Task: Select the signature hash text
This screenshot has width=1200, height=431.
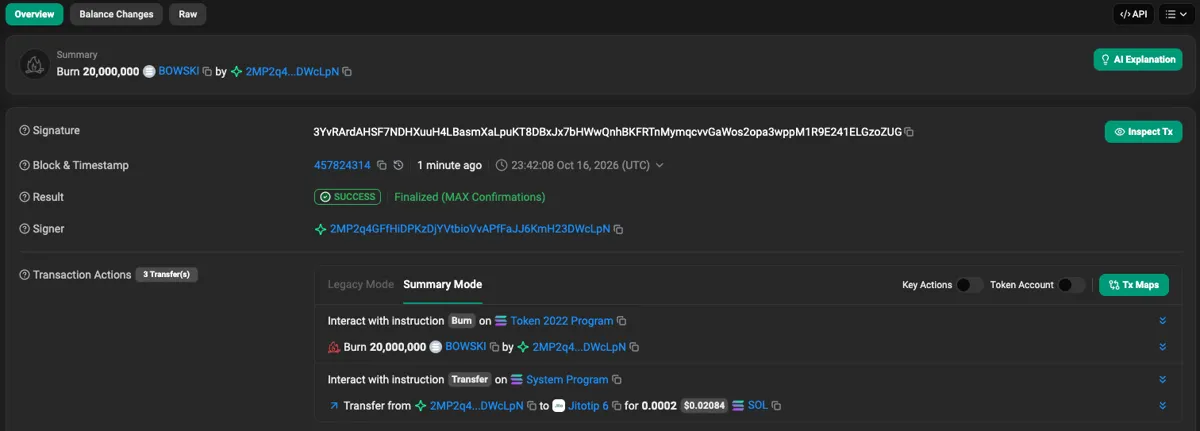Action: [x=607, y=132]
